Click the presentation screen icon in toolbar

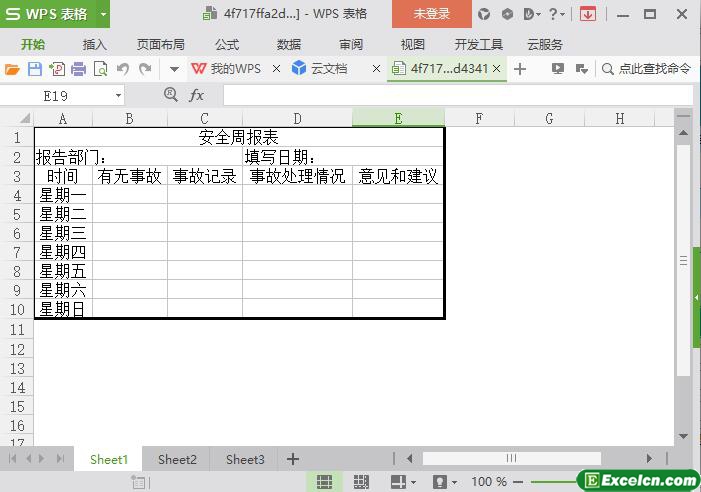[x=557, y=69]
